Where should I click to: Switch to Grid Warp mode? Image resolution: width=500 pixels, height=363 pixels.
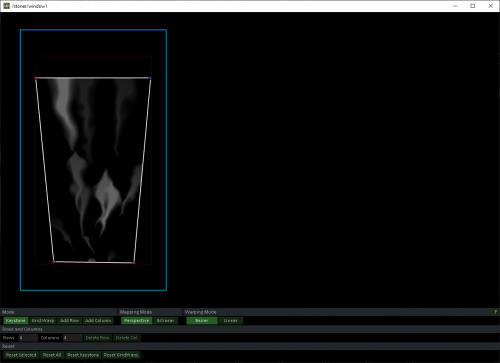[43, 321]
